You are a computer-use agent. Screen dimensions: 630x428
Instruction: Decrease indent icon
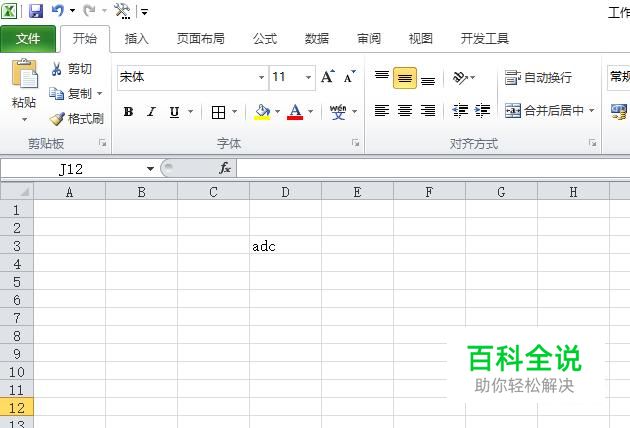coord(460,110)
